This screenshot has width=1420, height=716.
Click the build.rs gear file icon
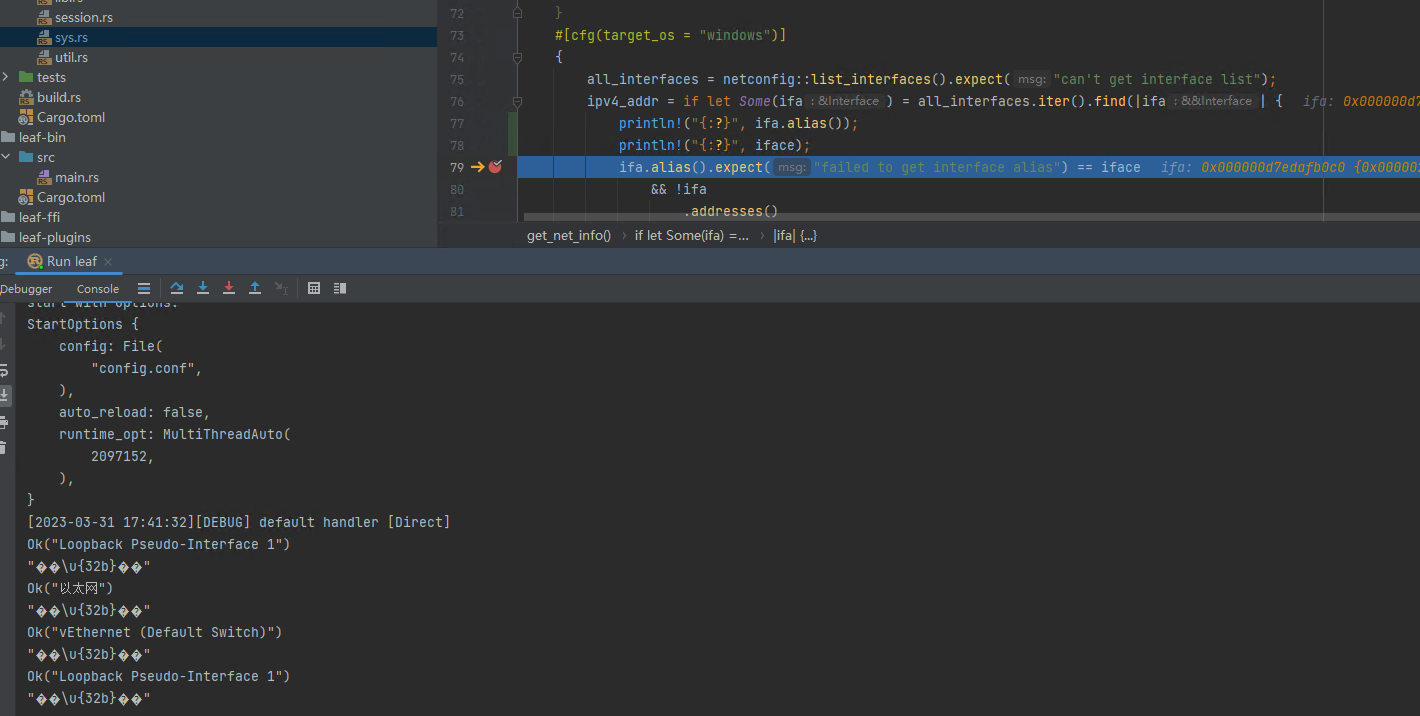pyautogui.click(x=26, y=97)
